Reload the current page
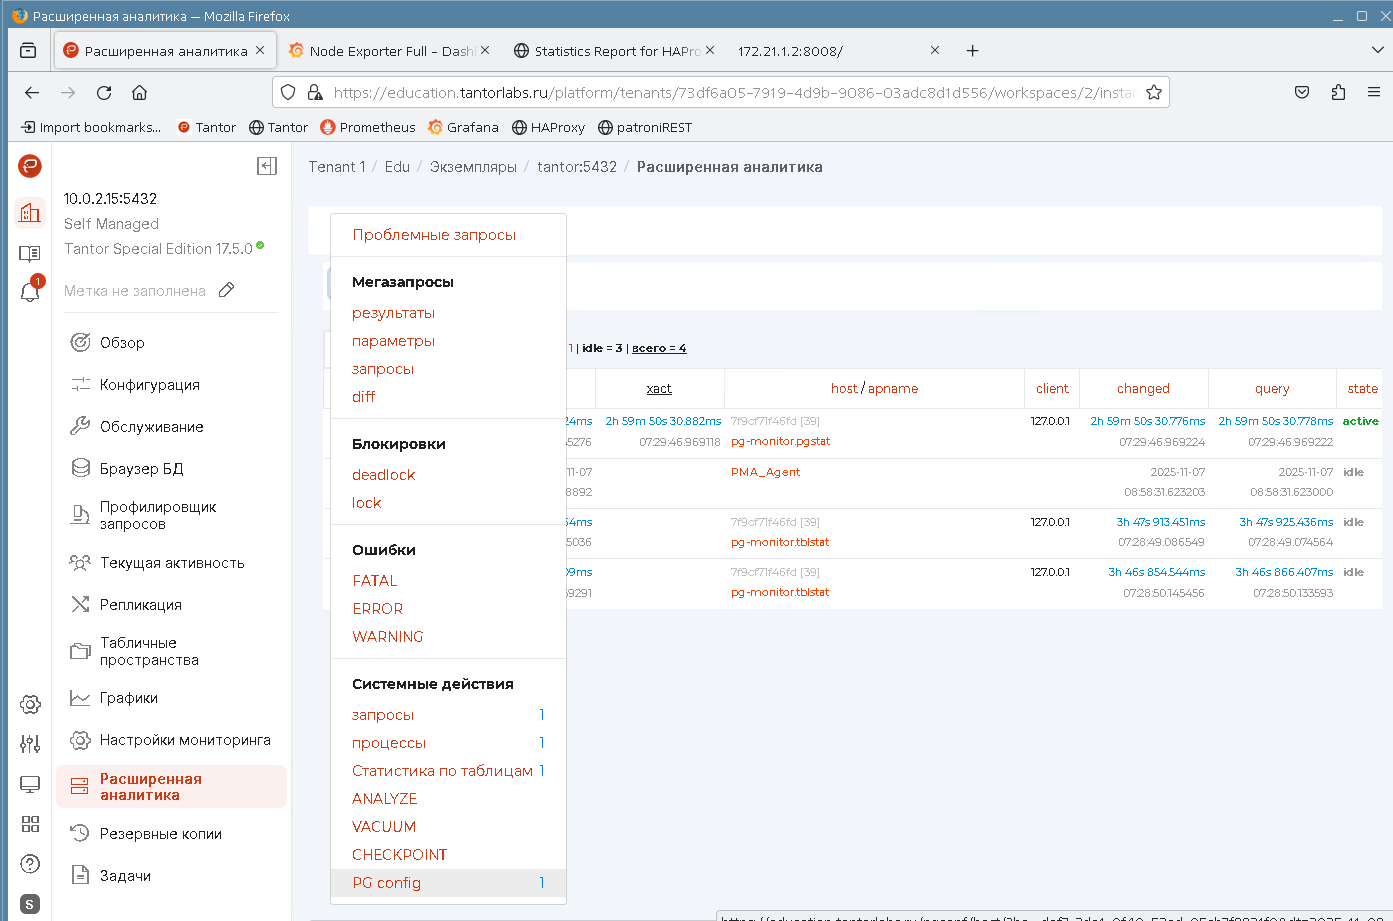1393x921 pixels. tap(104, 92)
